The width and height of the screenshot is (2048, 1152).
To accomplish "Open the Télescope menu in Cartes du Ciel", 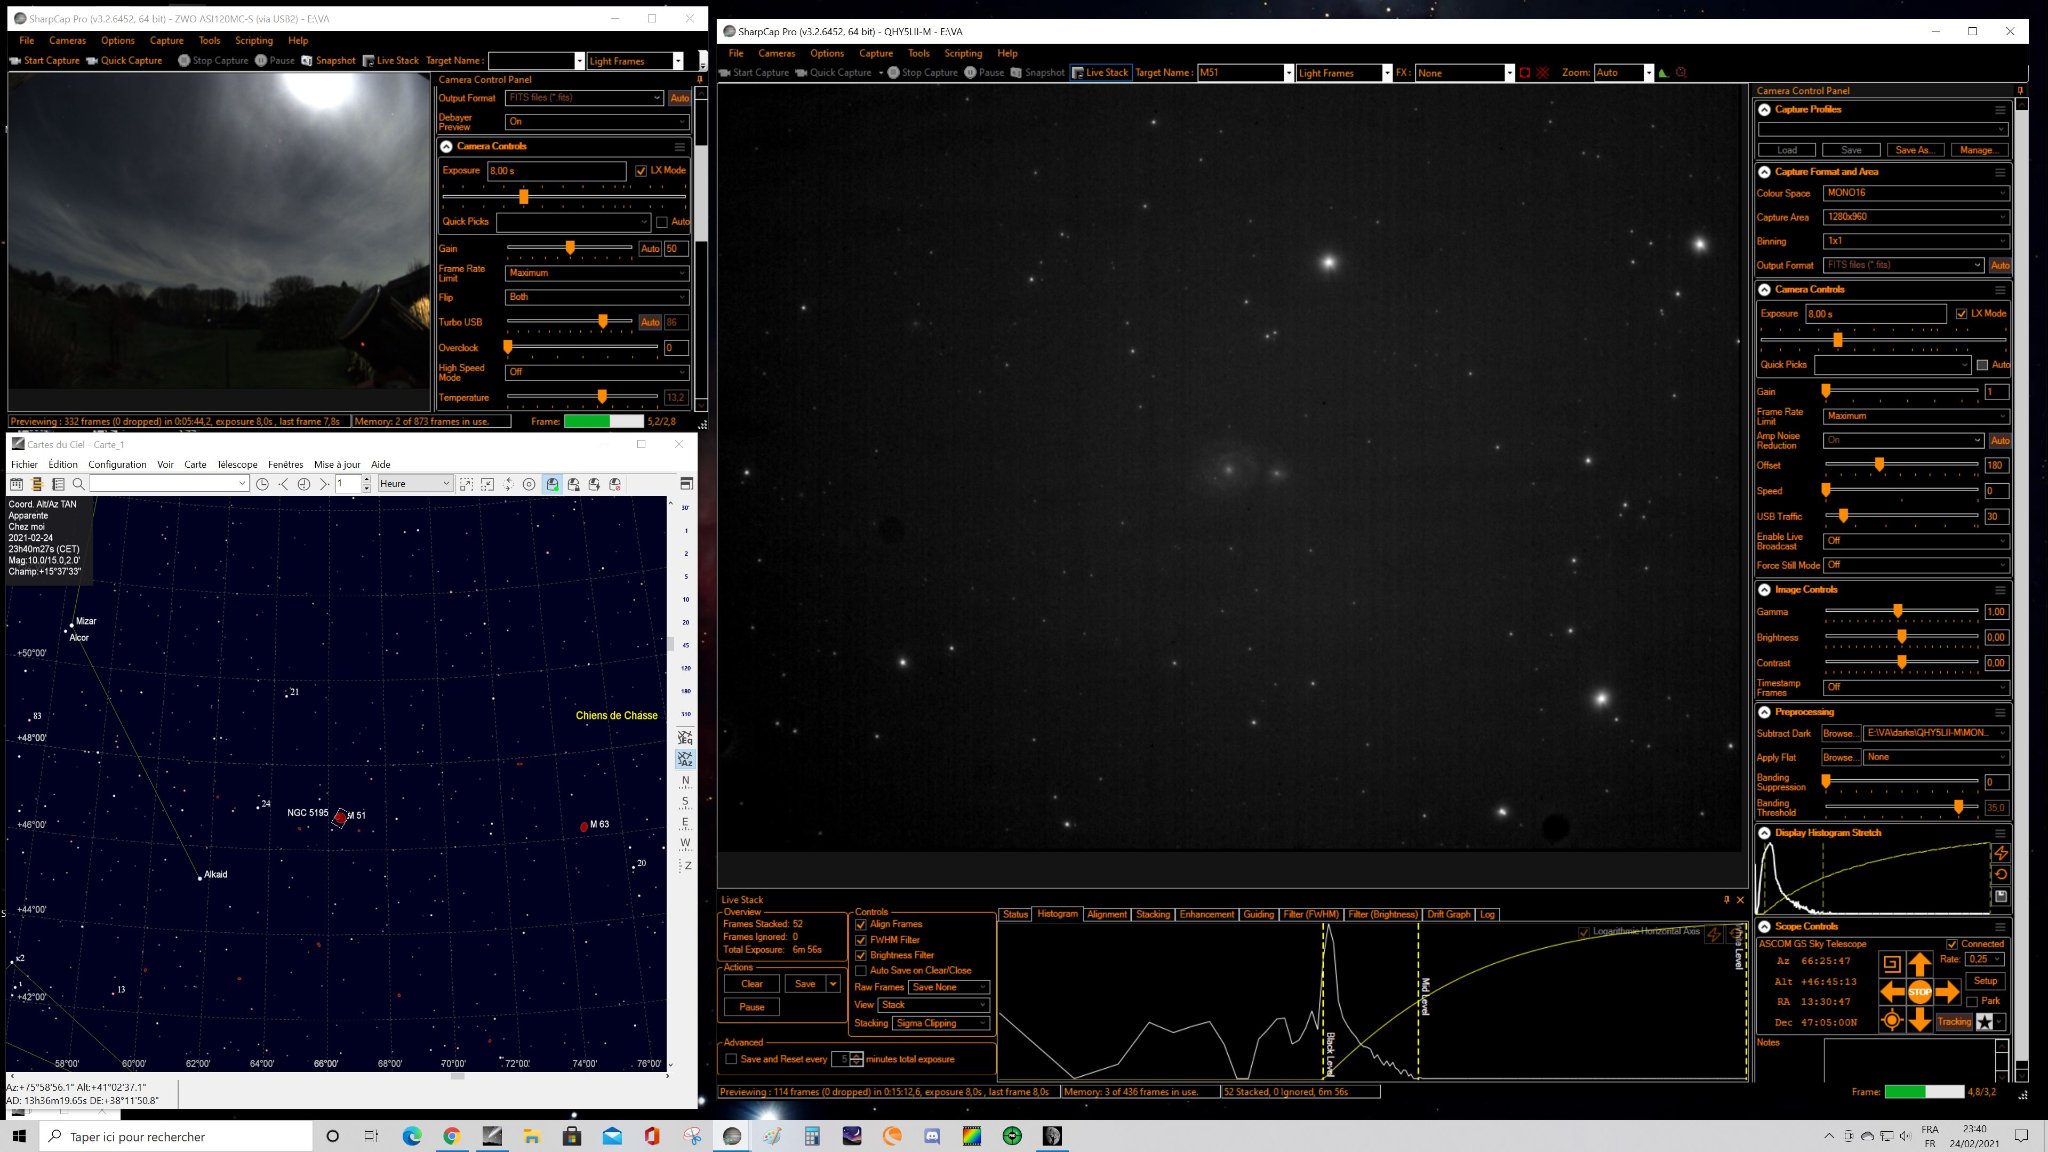I will pyautogui.click(x=237, y=465).
